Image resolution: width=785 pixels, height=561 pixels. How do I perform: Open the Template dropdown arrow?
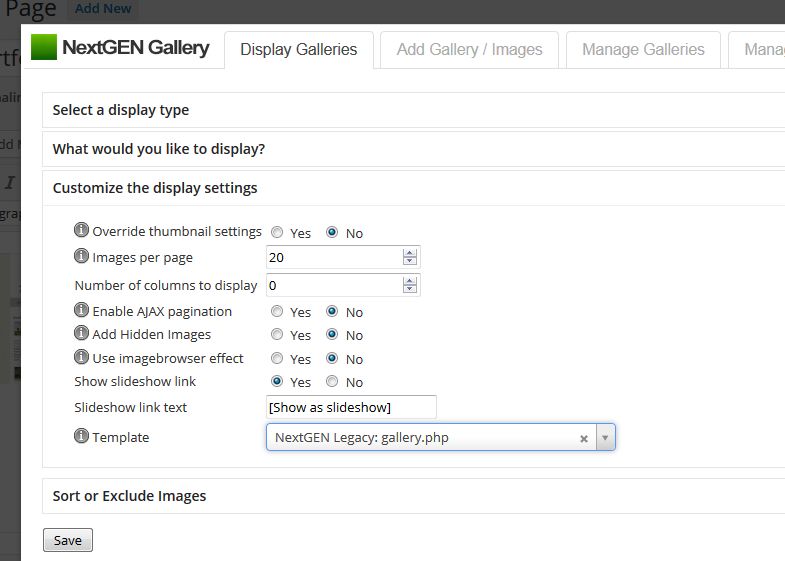coord(605,437)
